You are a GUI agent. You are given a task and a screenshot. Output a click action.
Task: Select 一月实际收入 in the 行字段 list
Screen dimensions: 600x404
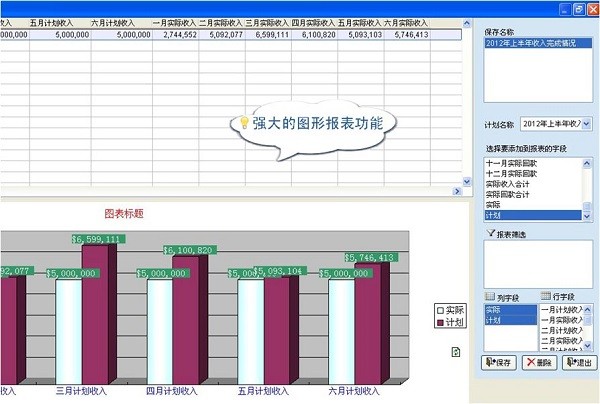(x=562, y=320)
